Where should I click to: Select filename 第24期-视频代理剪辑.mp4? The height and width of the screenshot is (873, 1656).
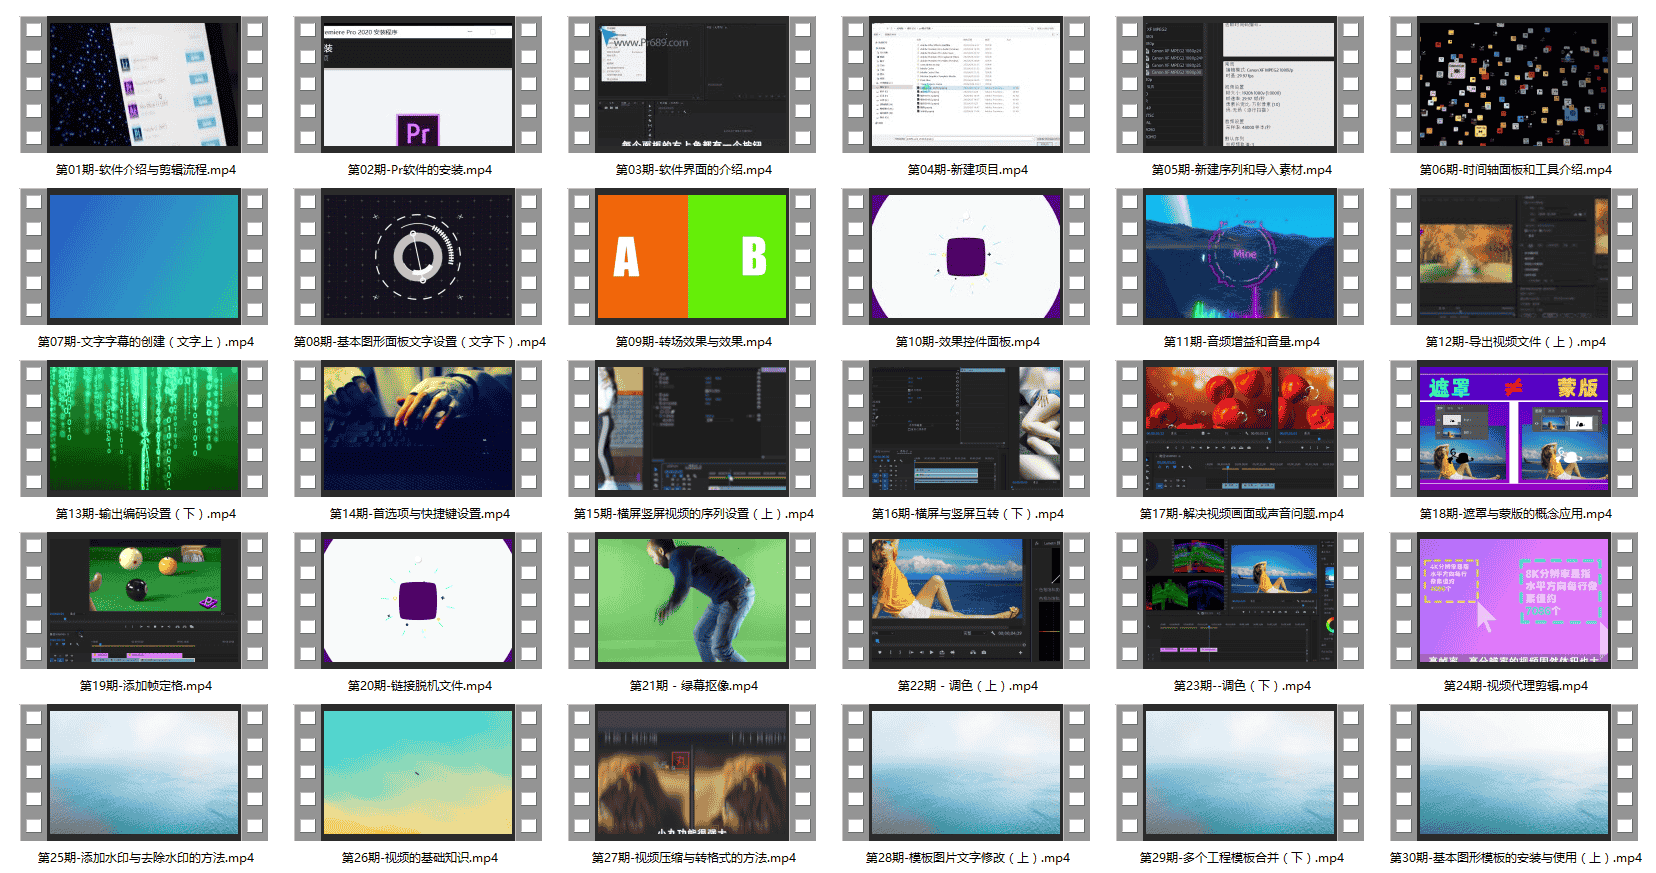(x=1516, y=686)
